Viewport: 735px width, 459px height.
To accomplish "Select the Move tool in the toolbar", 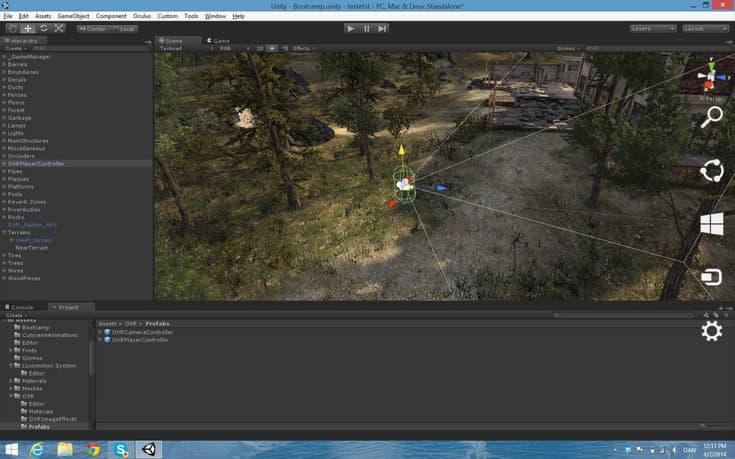I will 28,29.
